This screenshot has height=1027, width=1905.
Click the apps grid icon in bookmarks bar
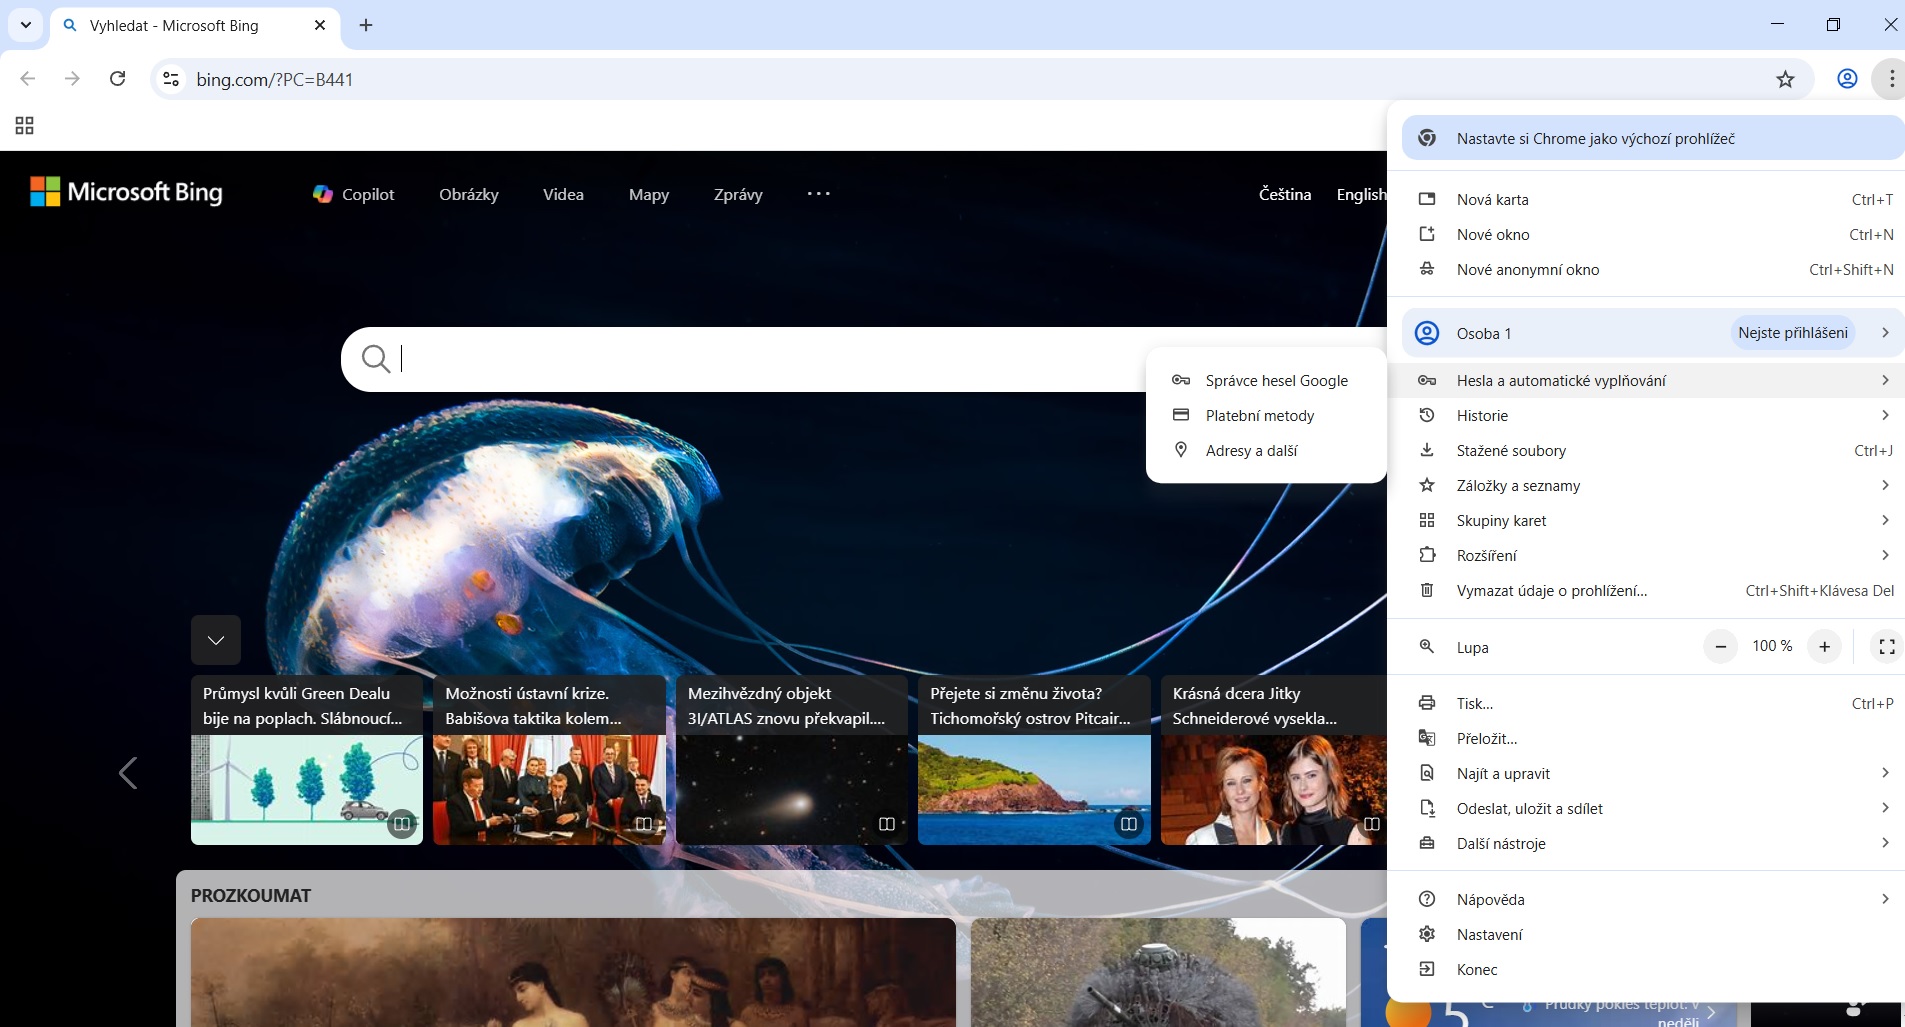coord(25,126)
